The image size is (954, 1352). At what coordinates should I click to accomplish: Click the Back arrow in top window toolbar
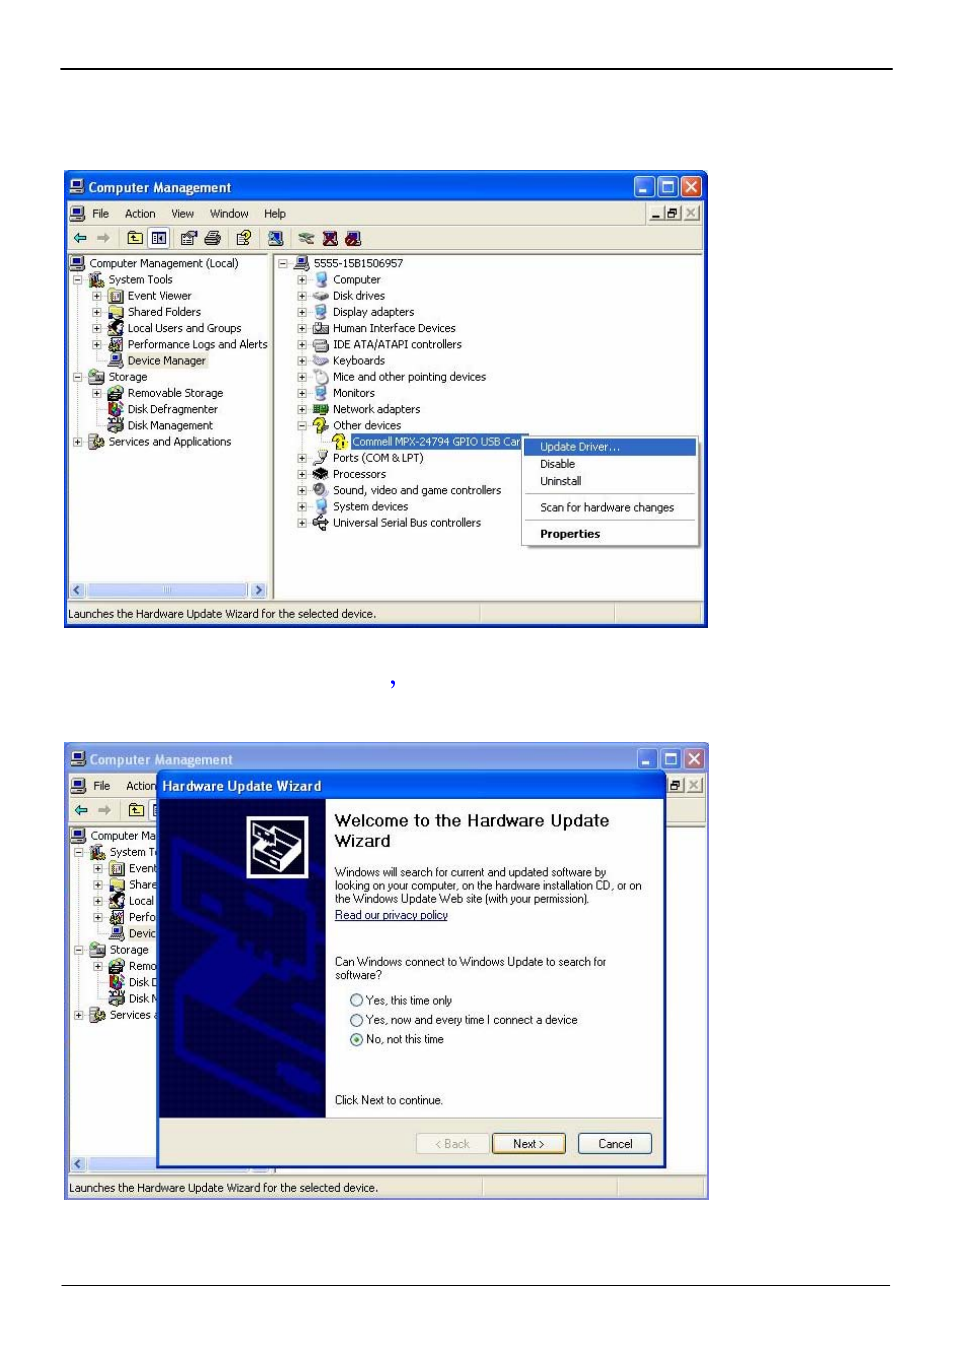pyautogui.click(x=80, y=238)
